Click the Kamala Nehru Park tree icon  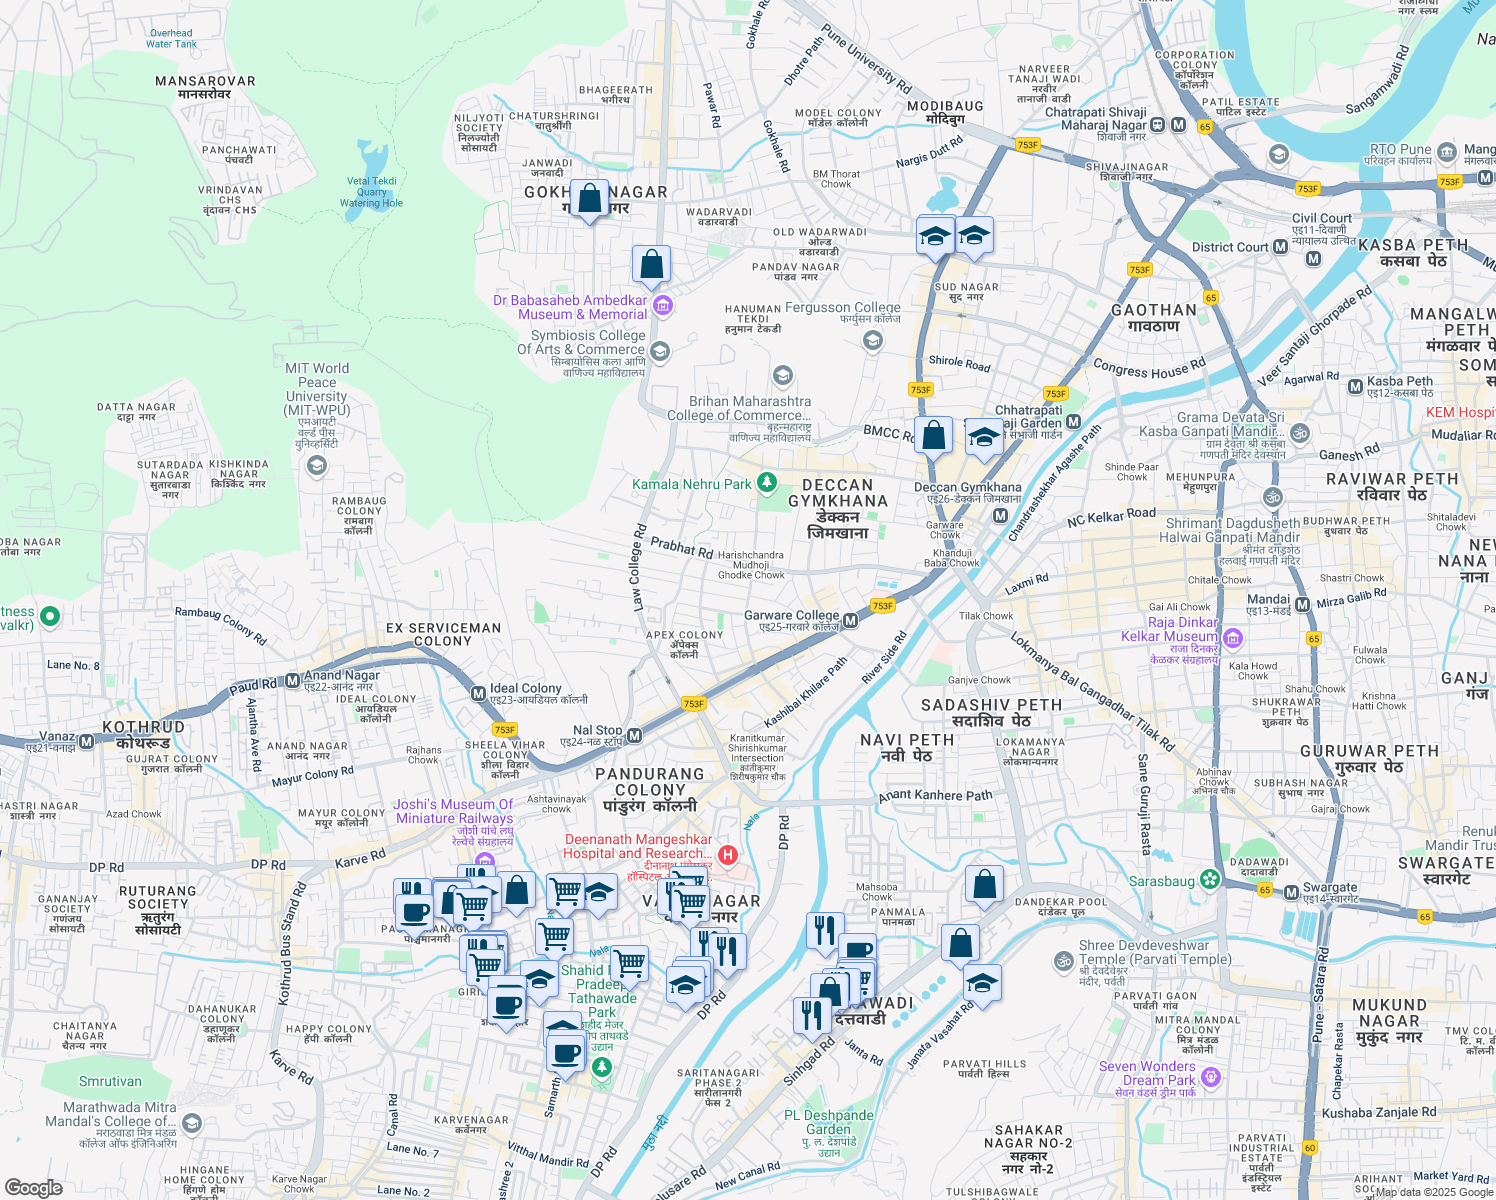[766, 483]
